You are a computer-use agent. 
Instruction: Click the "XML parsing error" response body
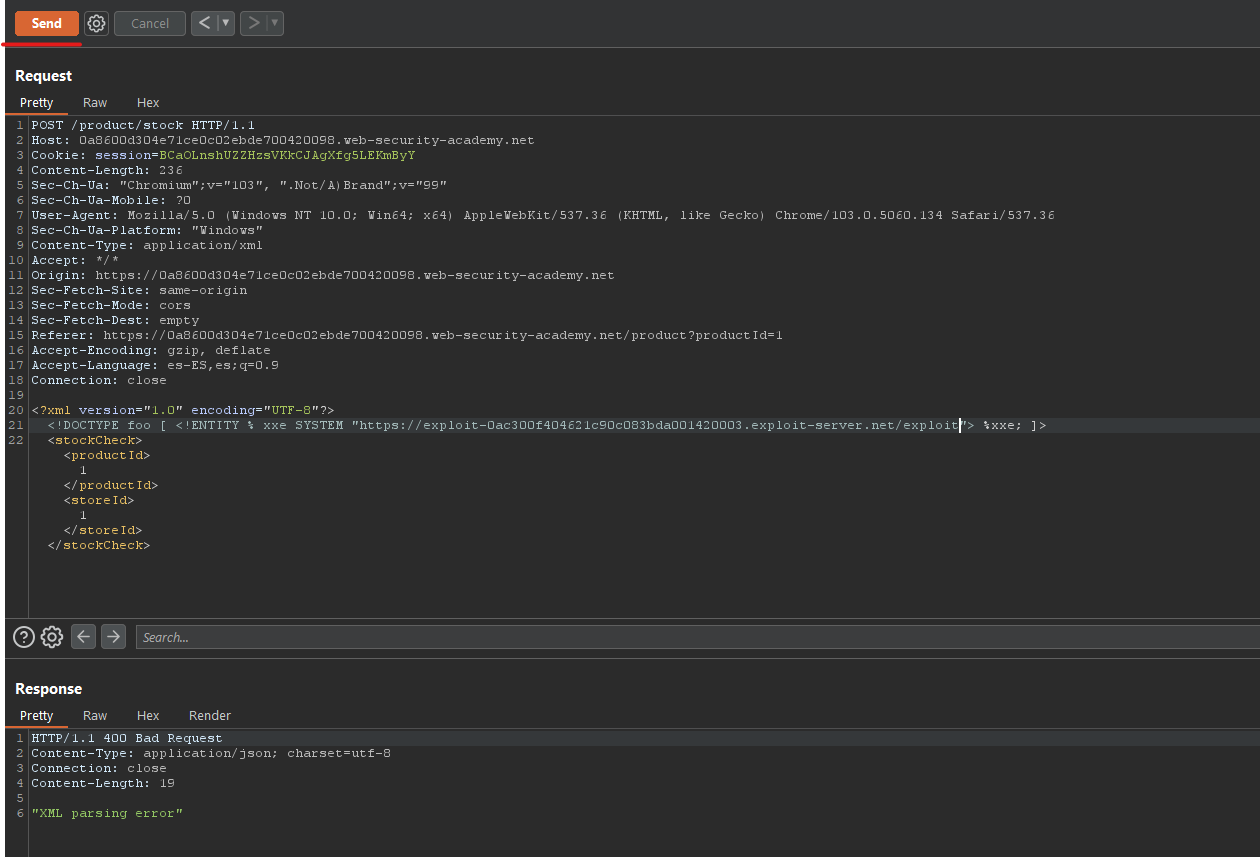click(107, 813)
